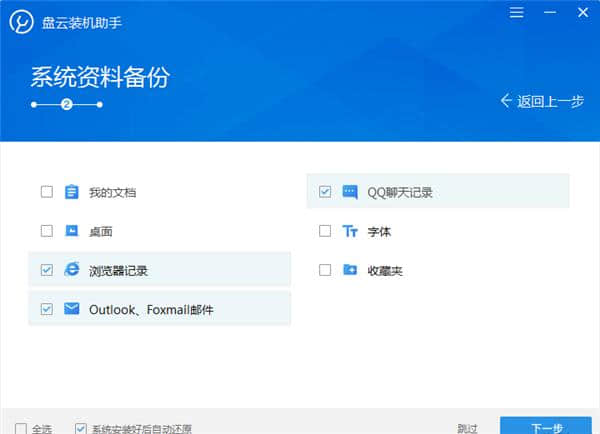
Task: Select the Outlook、Foxmail邮件 label text
Action: tap(151, 310)
